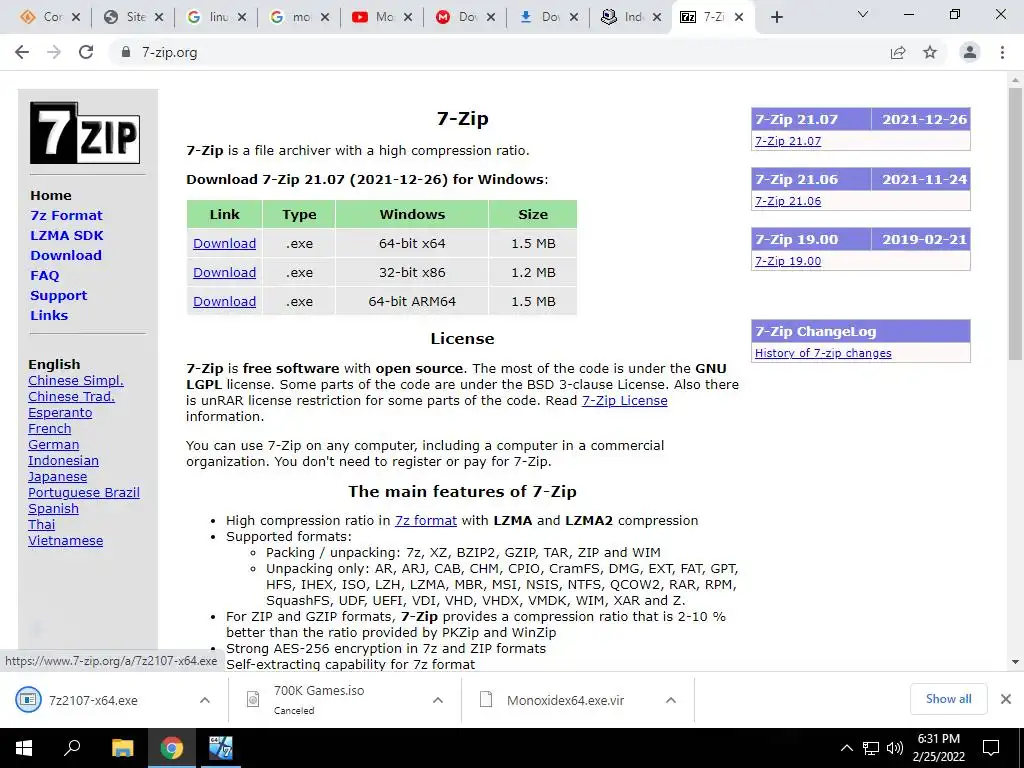The height and width of the screenshot is (768, 1024).
Task: Switch language to Japanese
Action: coord(57,476)
